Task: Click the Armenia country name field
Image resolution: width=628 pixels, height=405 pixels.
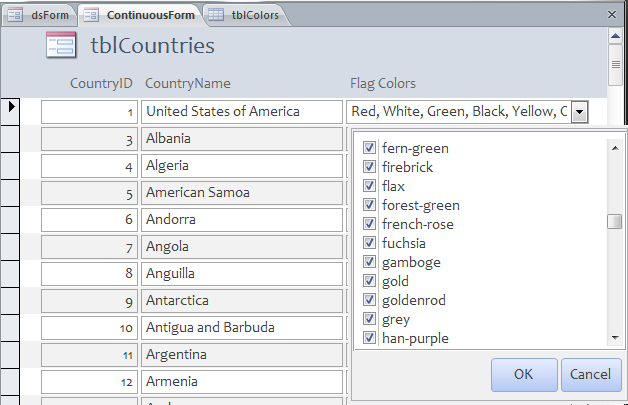Action: click(x=242, y=382)
